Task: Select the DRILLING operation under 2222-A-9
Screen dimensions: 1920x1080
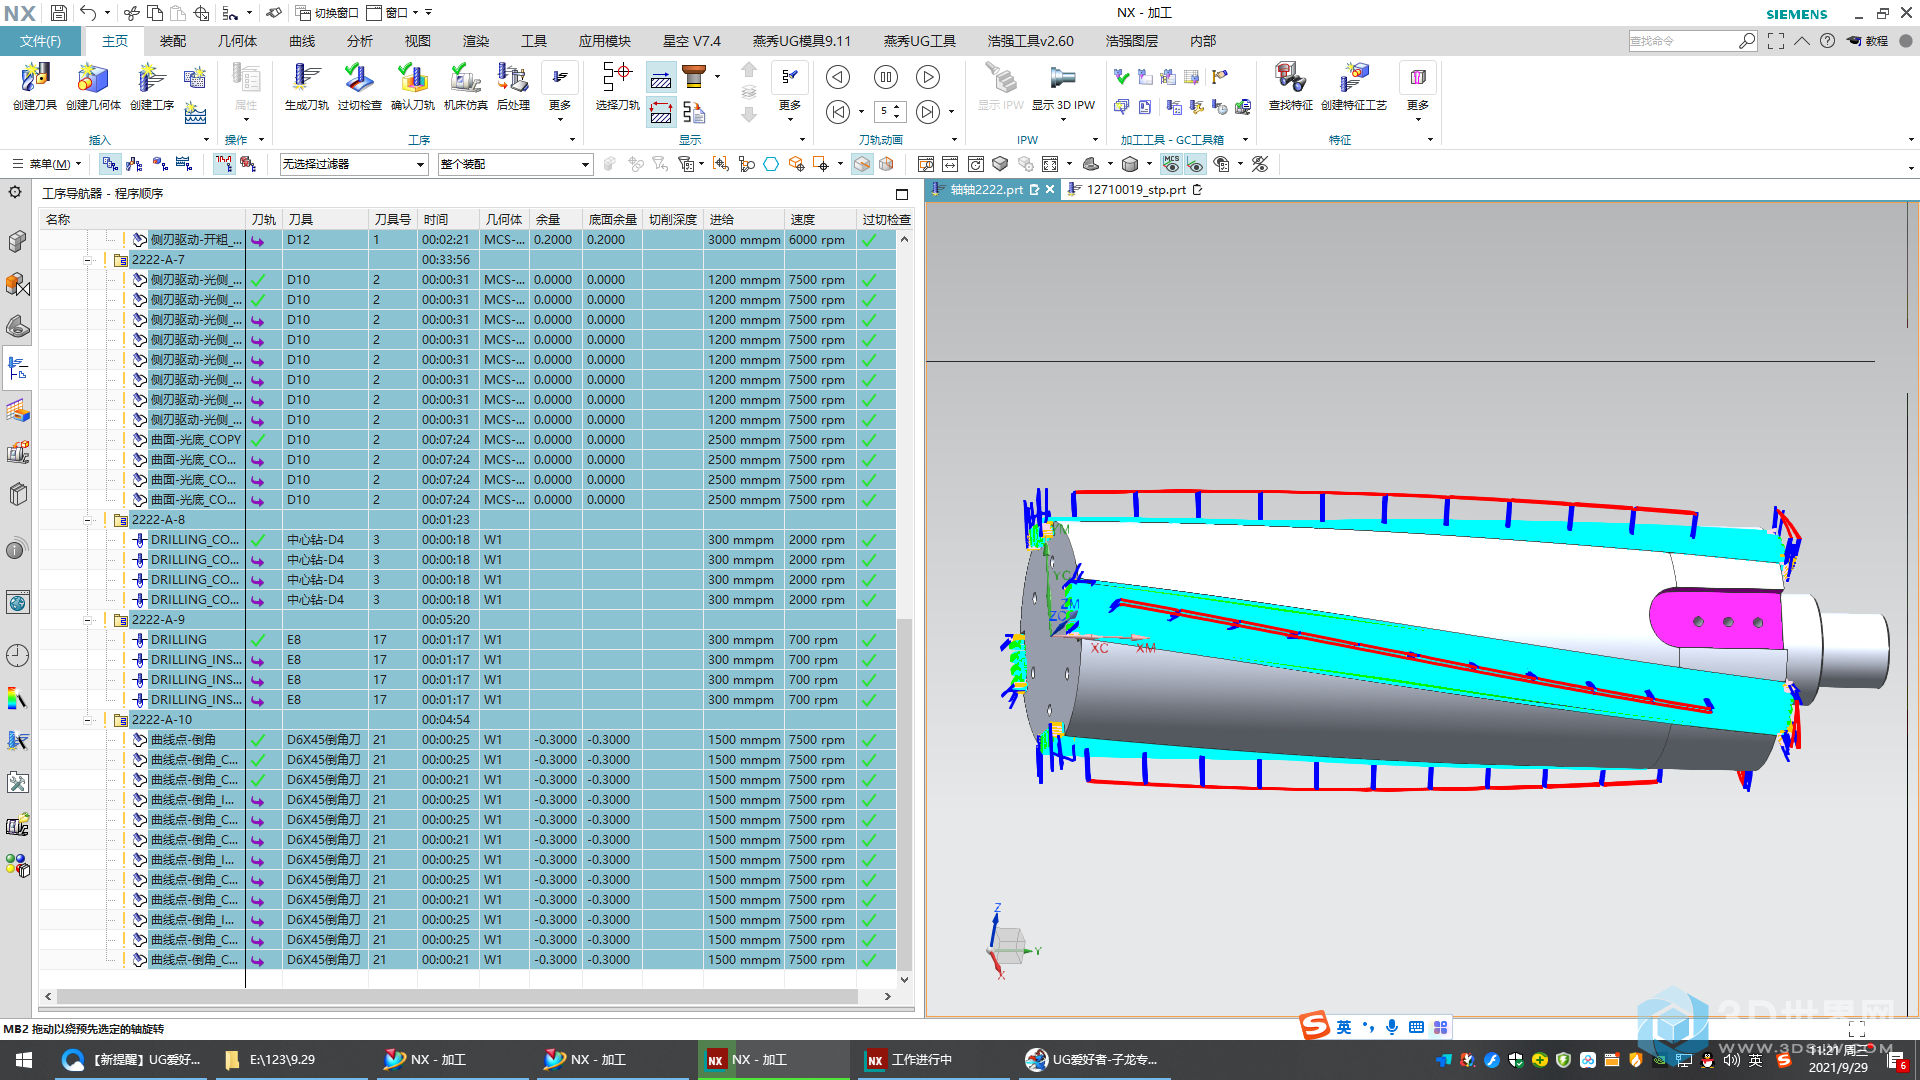Action: pyautogui.click(x=179, y=640)
